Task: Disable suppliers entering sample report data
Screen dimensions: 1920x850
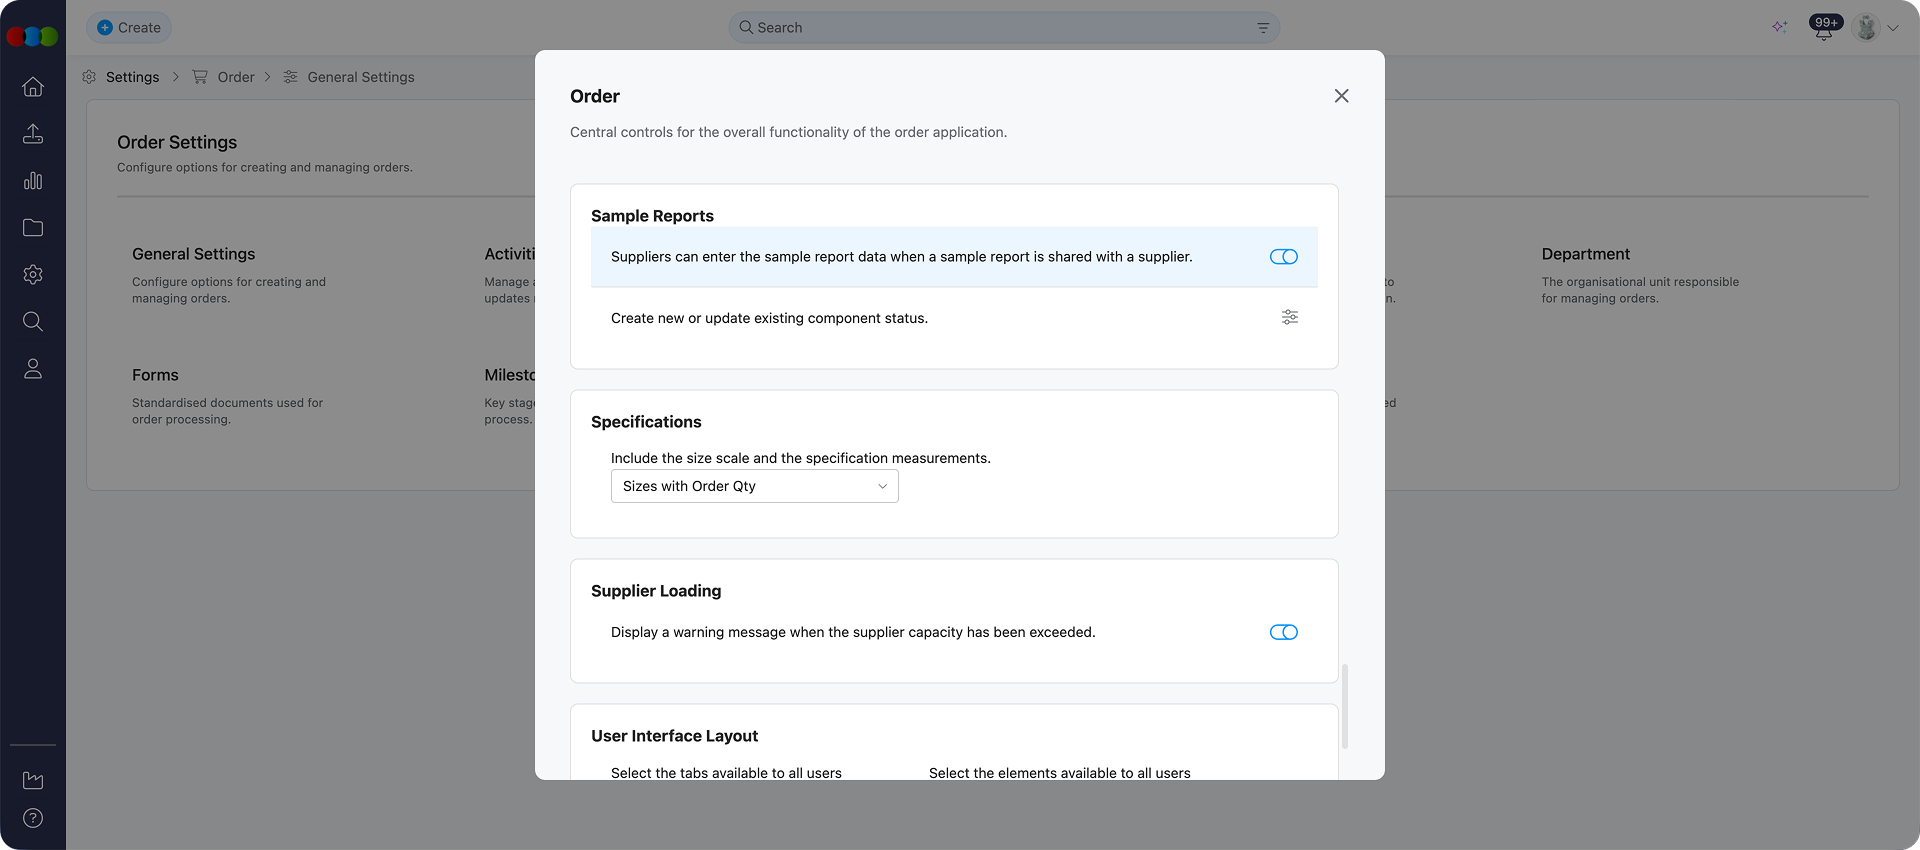Action: pos(1283,257)
